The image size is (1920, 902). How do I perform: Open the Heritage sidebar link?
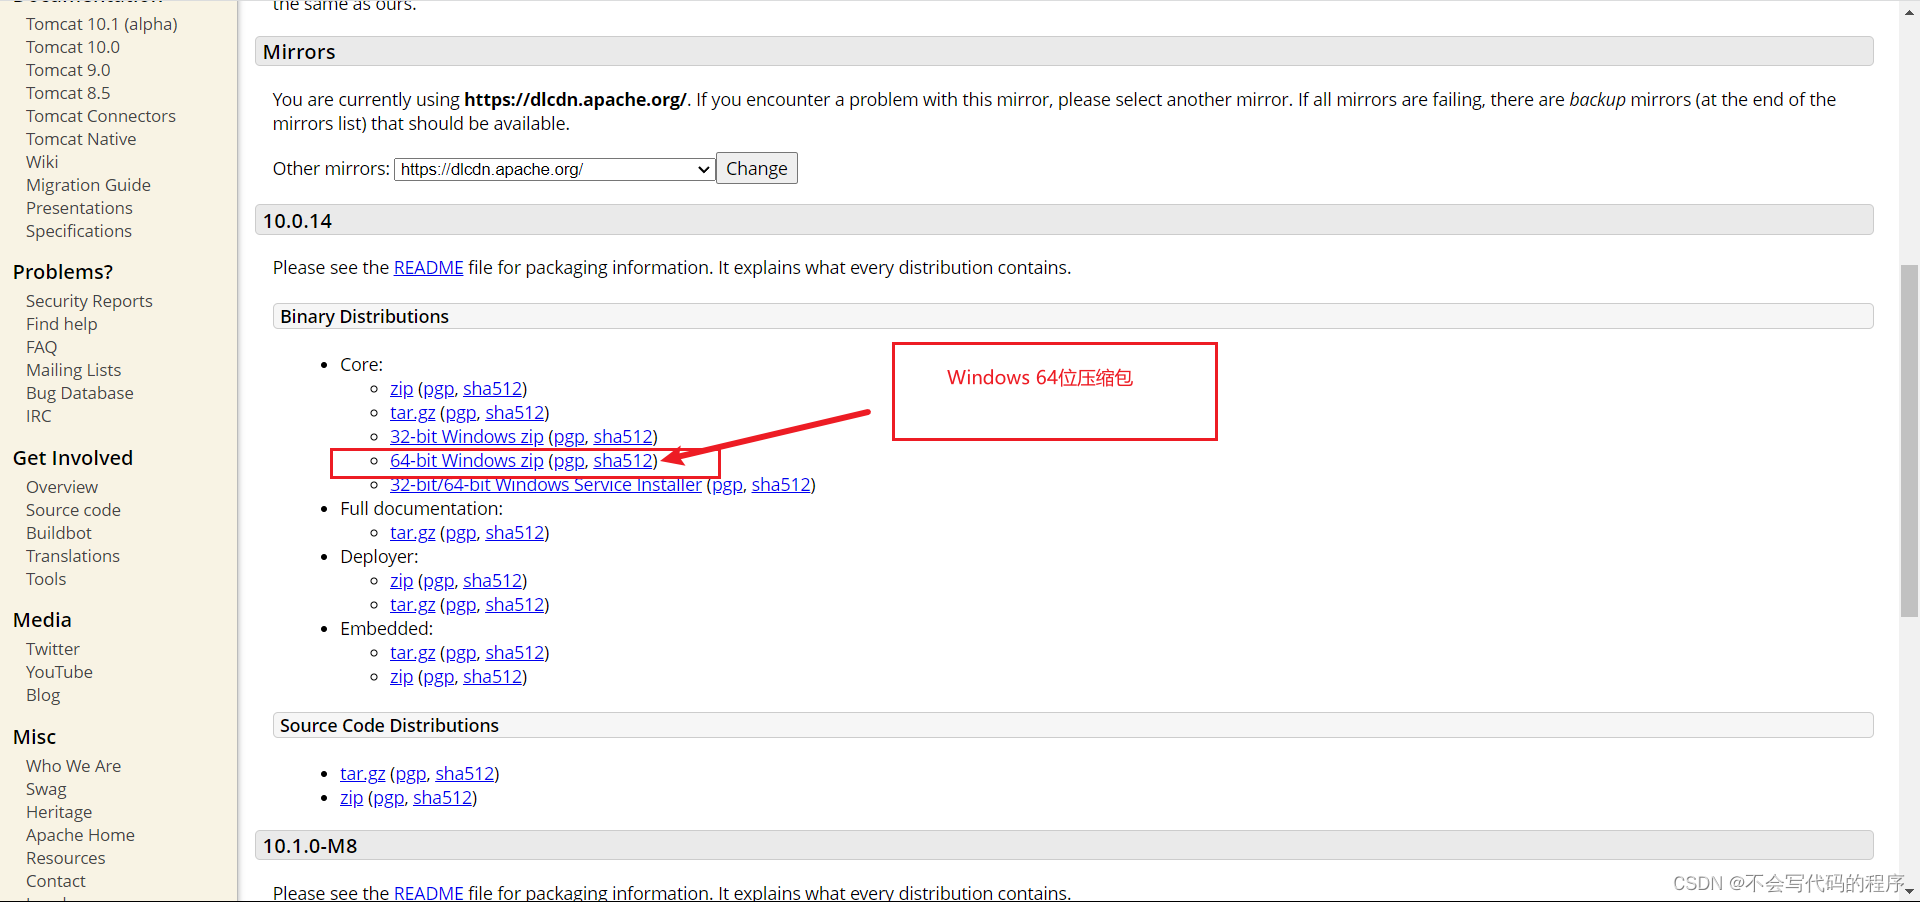click(x=59, y=812)
